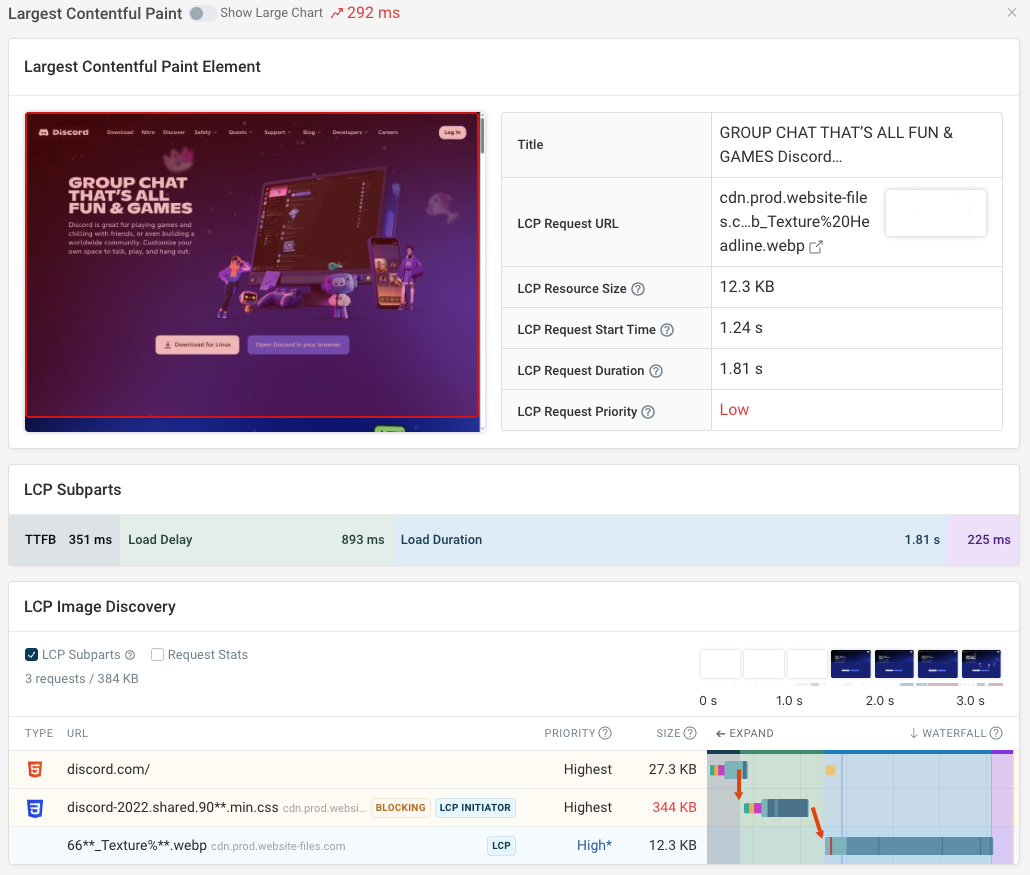The width and height of the screenshot is (1030, 875).
Task: Click the Discord homepage screenshot preview
Action: [x=253, y=270]
